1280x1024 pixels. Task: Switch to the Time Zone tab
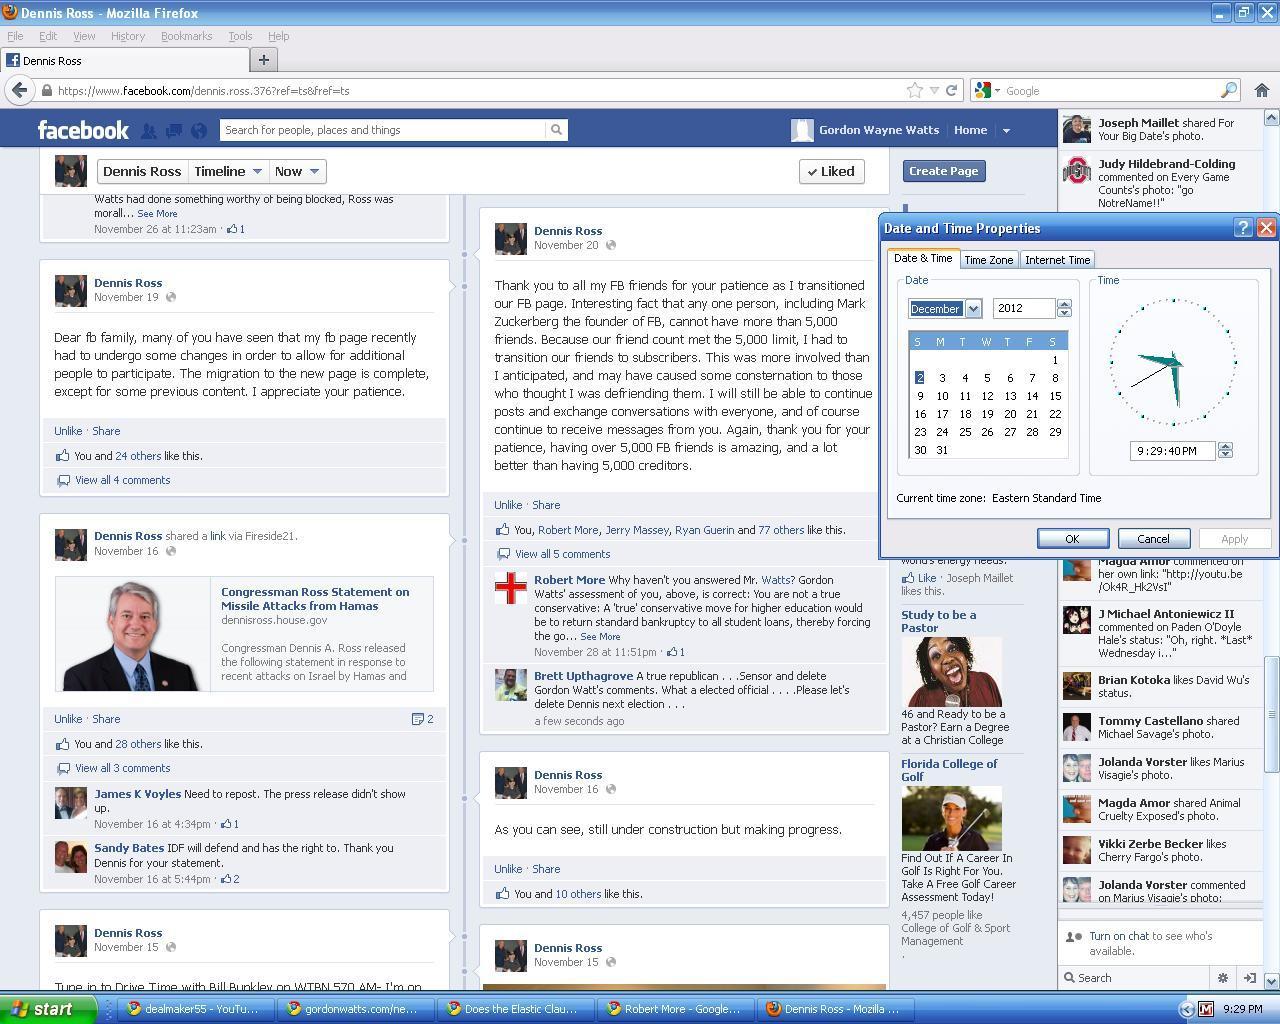(988, 260)
